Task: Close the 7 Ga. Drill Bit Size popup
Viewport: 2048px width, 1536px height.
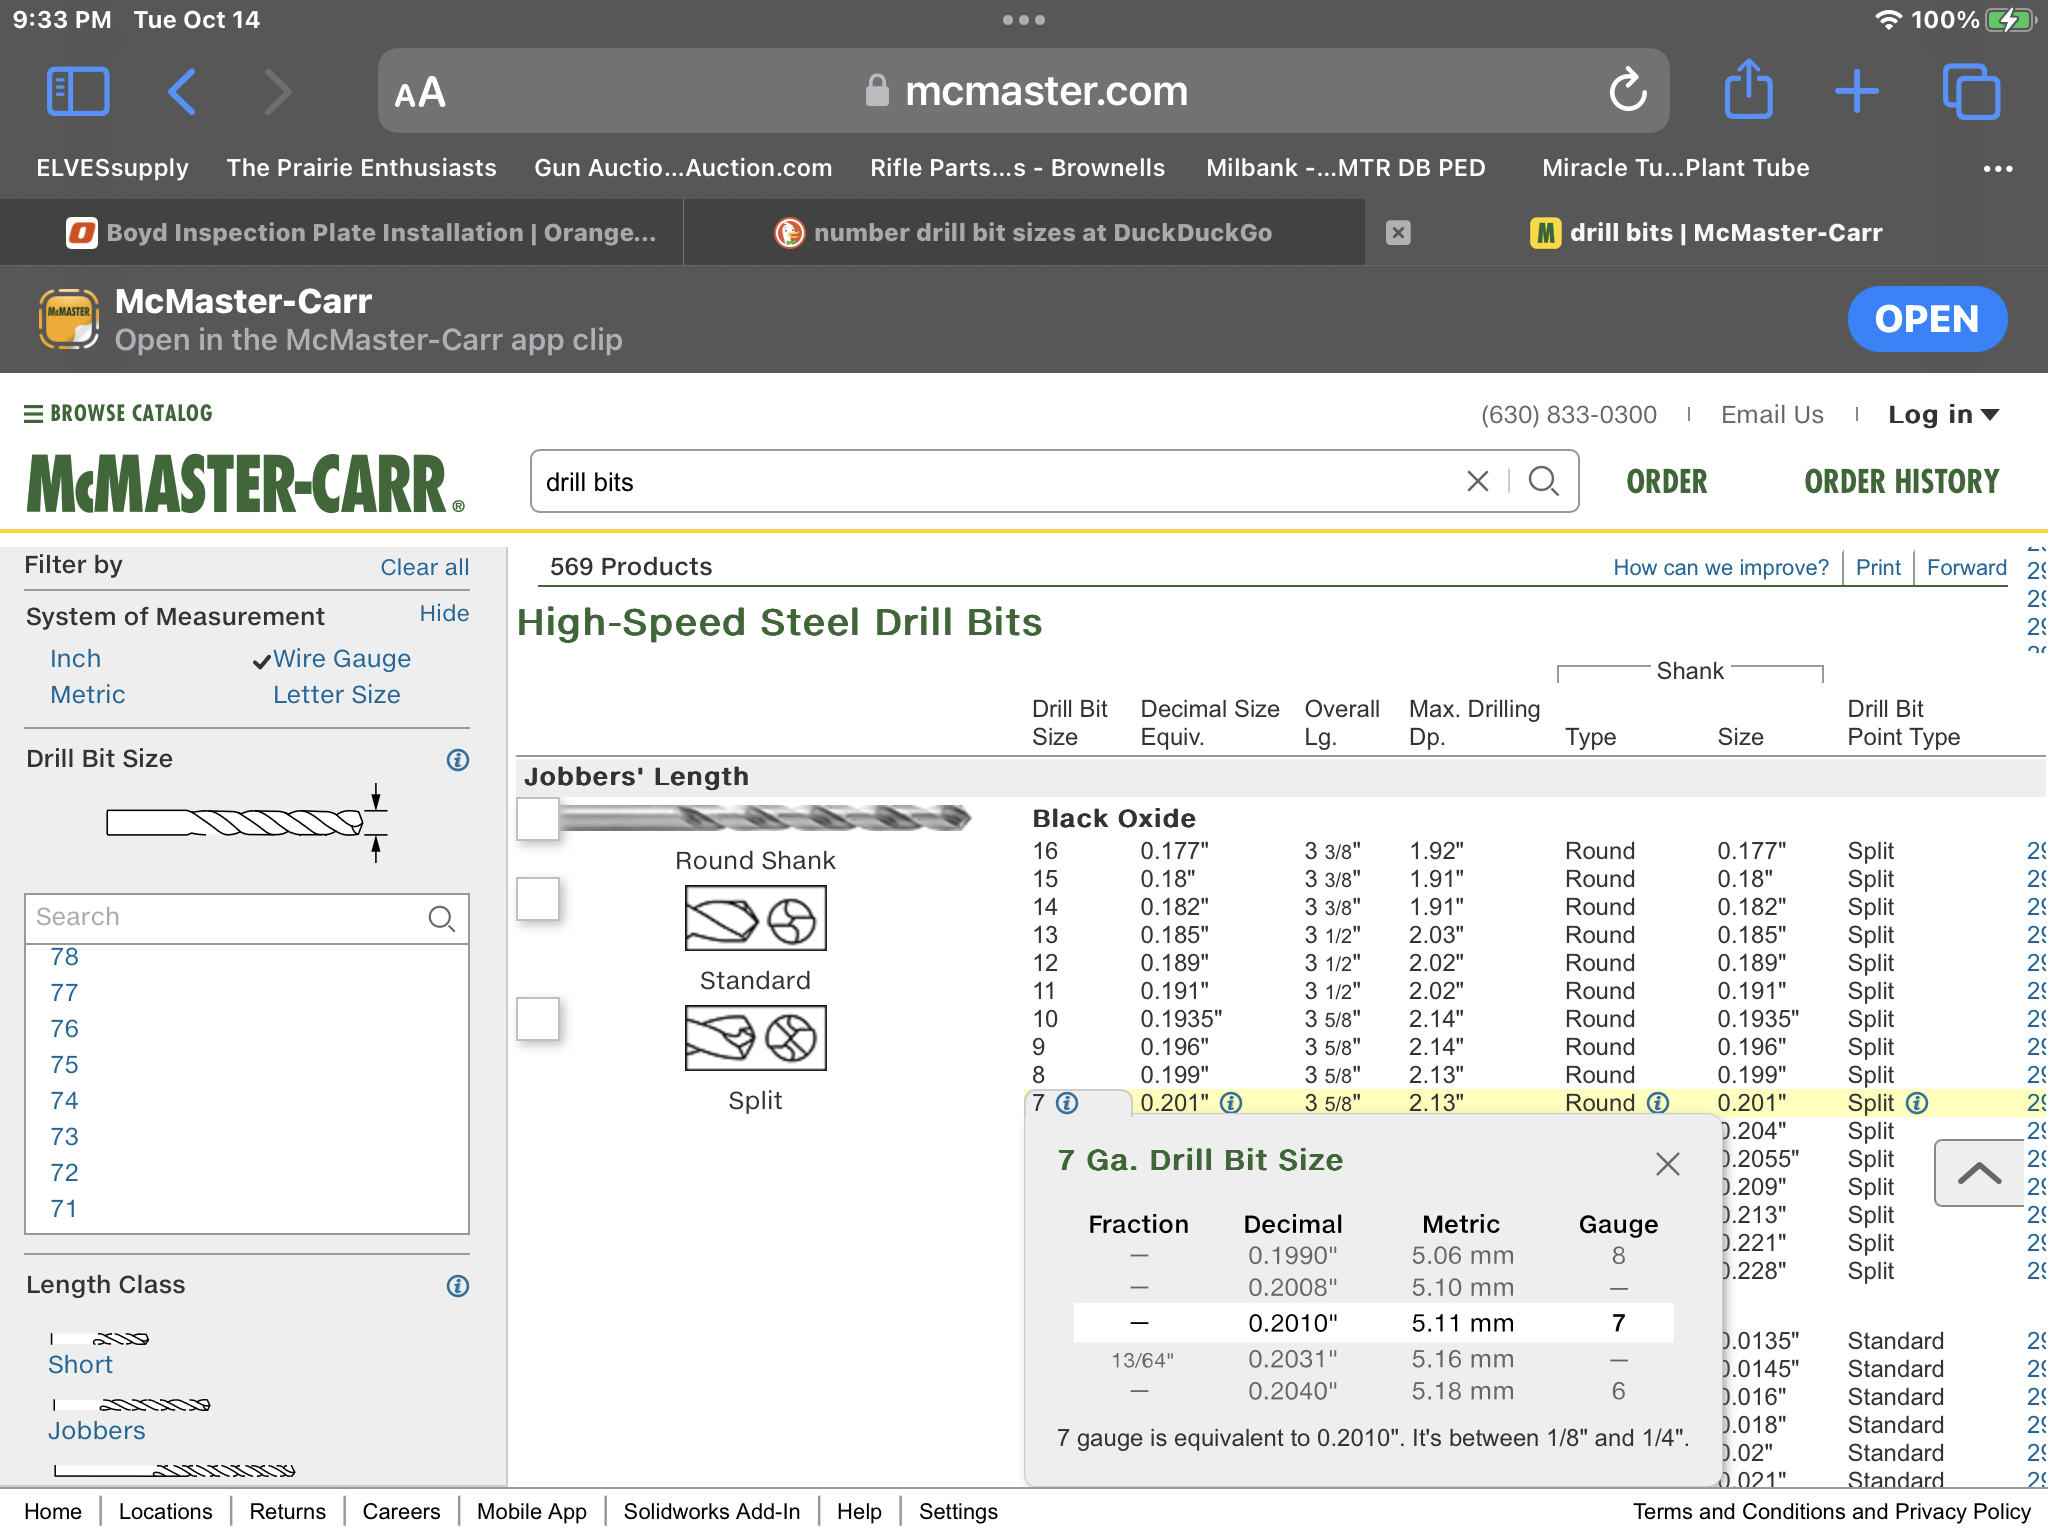Action: [x=1667, y=1164]
